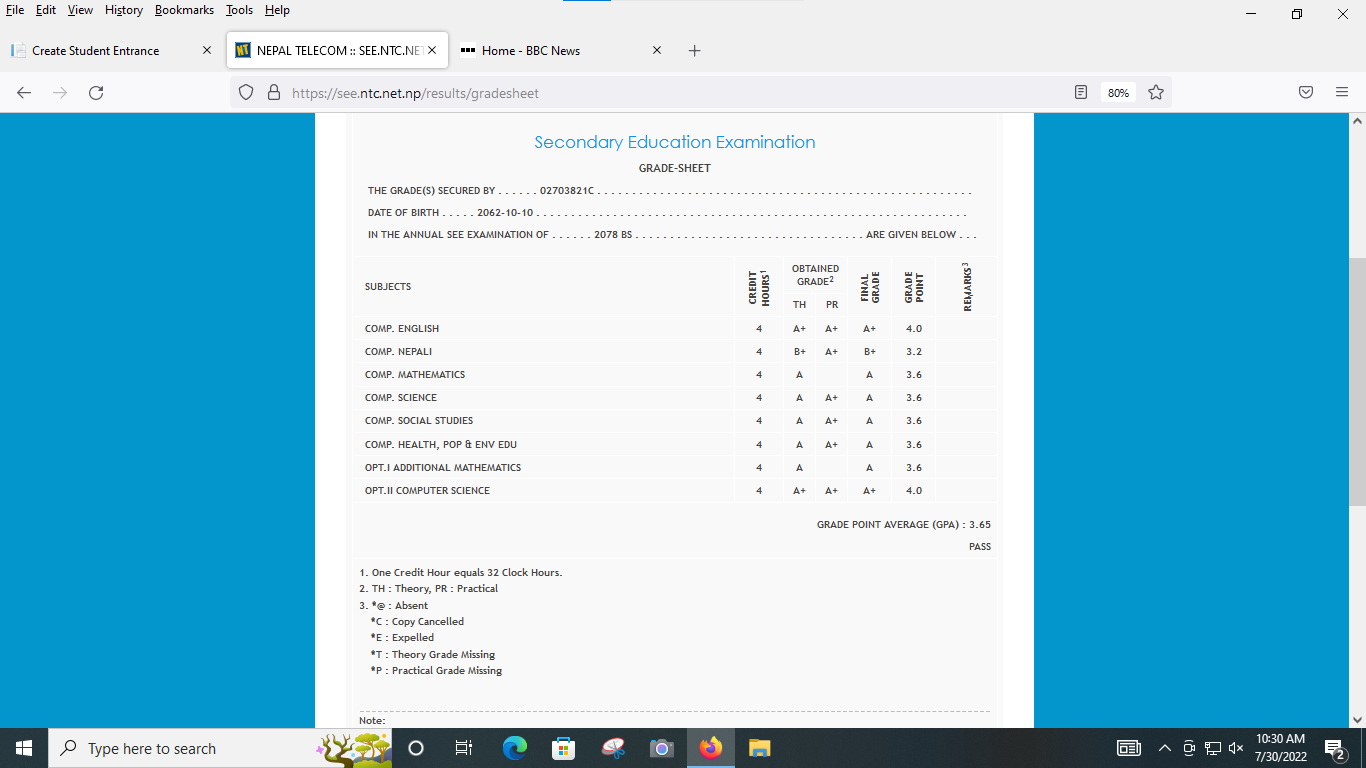Reload the current page
Viewport: 1366px width, 768px height.
click(x=96, y=93)
